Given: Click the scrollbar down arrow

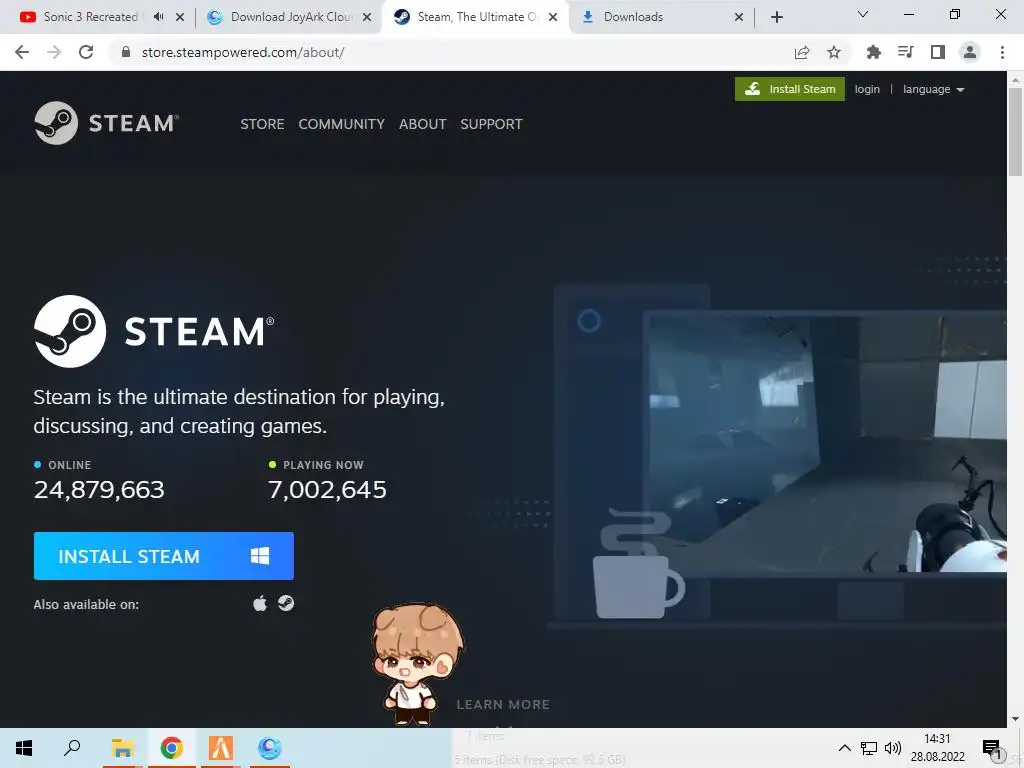Looking at the screenshot, I should coord(1015,719).
